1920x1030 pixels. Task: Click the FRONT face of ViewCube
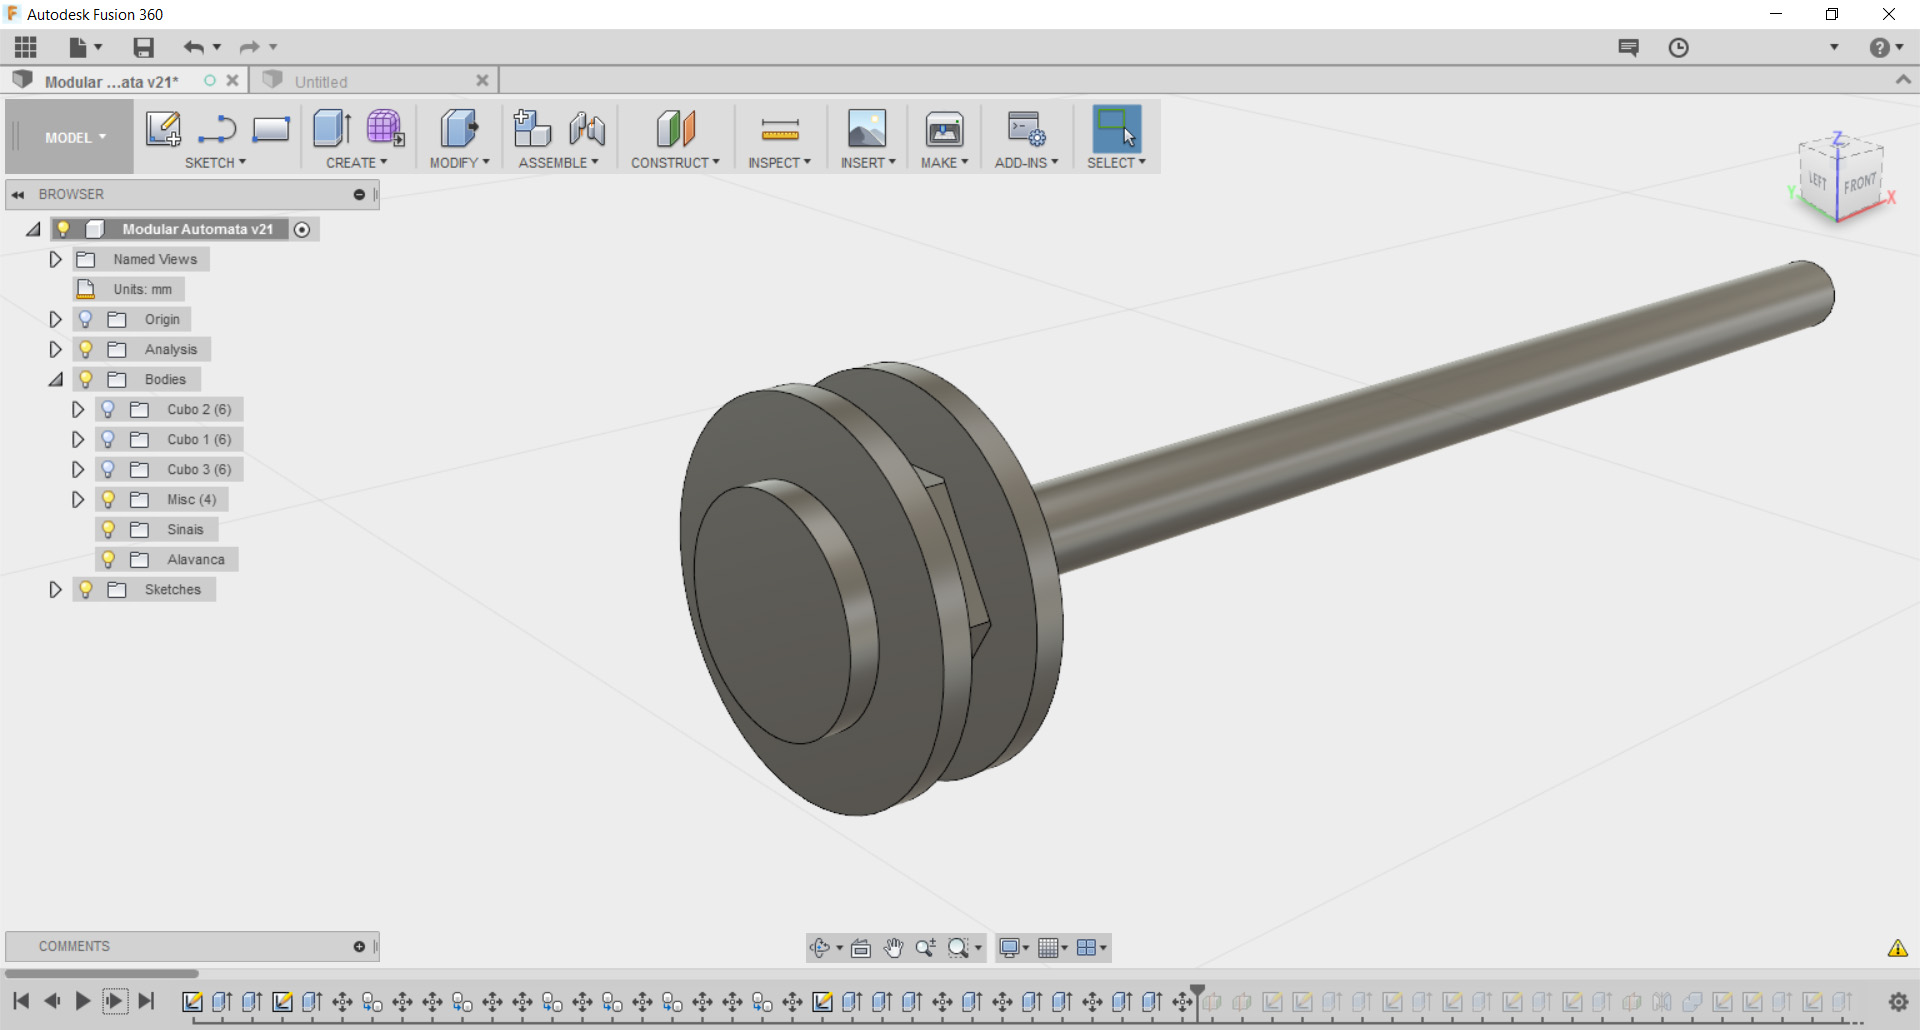pos(1860,183)
